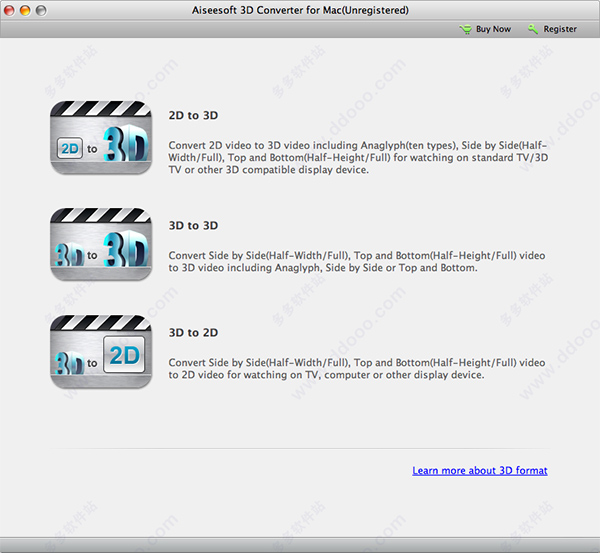Select the '2D to 3D' heading
The width and height of the screenshot is (600, 553).
[x=193, y=115]
